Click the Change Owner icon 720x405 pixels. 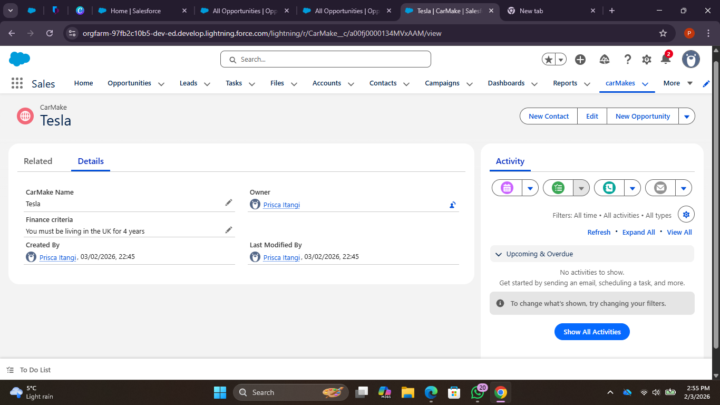[x=452, y=205]
